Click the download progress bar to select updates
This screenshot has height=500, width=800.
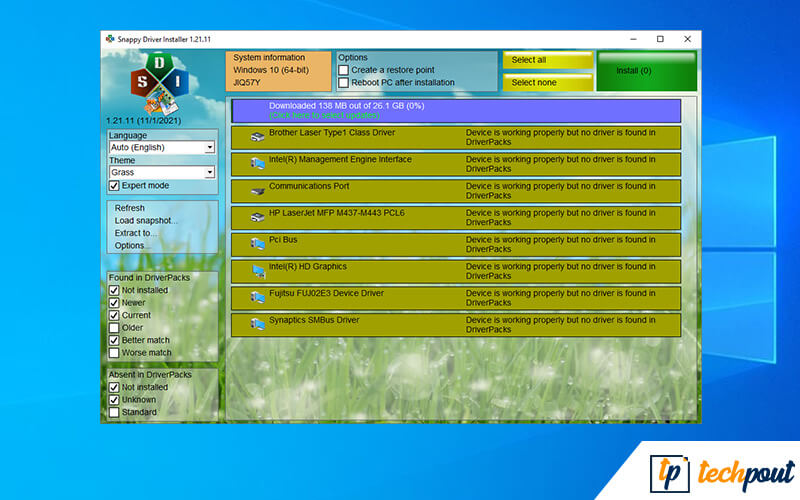click(x=455, y=110)
